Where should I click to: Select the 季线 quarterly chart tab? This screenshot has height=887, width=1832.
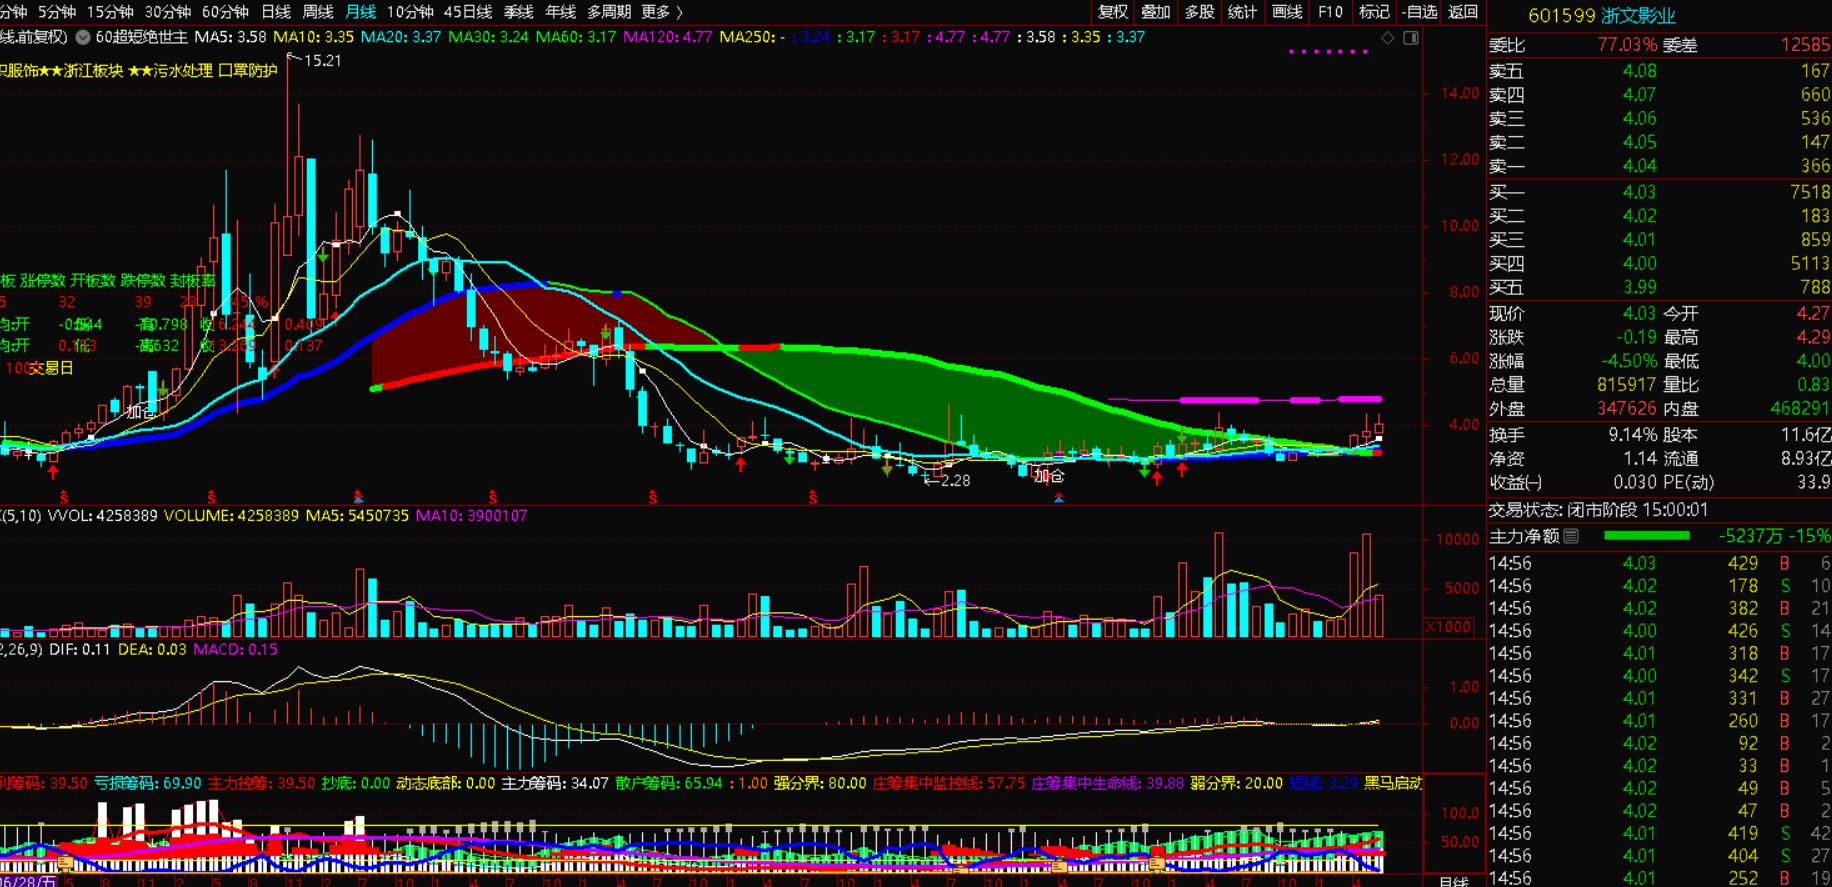click(518, 12)
